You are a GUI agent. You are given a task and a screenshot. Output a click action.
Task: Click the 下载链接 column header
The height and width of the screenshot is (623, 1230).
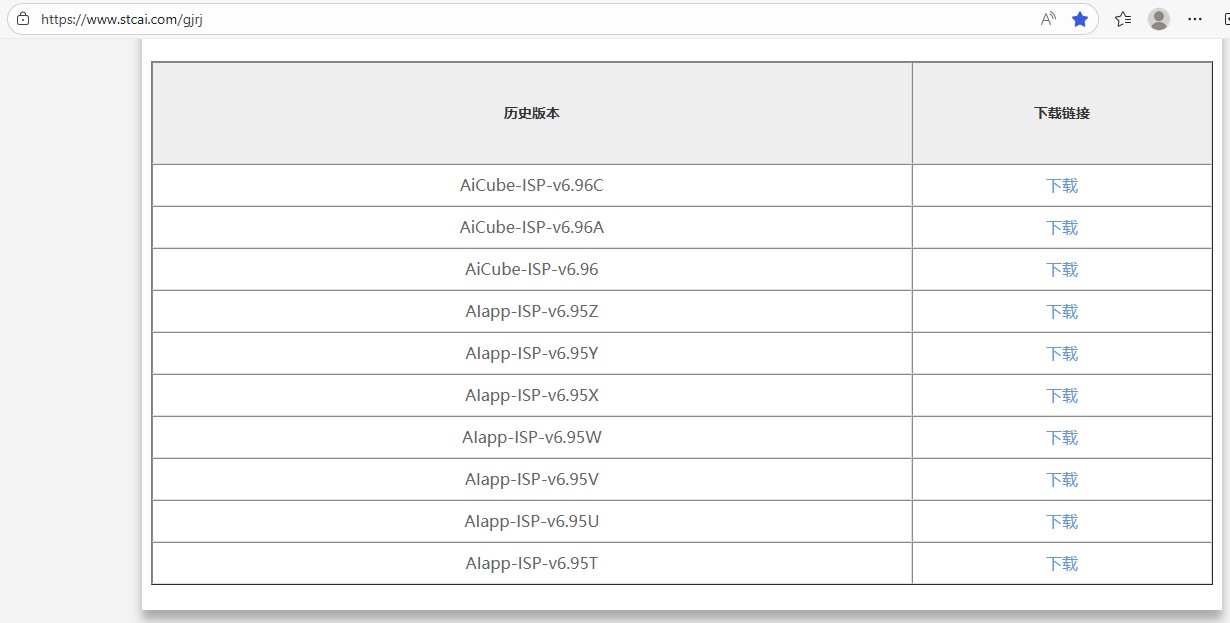(1062, 114)
